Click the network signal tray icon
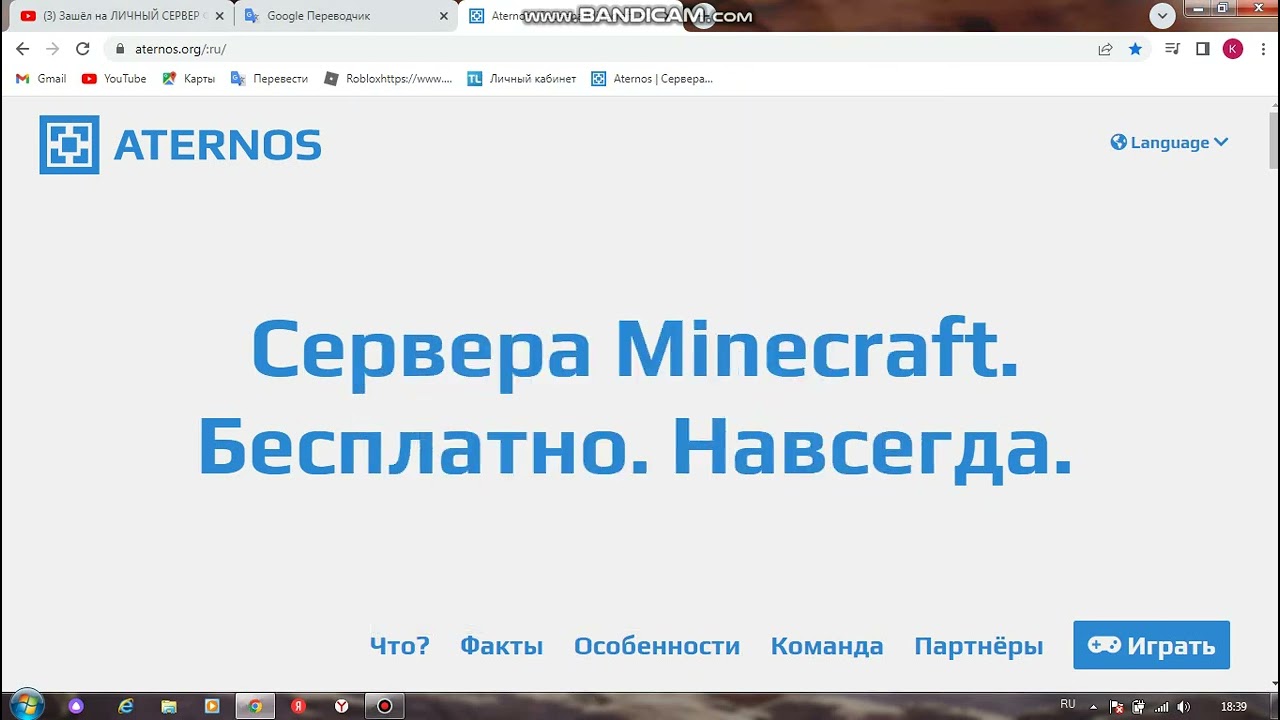The image size is (1280, 720). (x=1161, y=706)
